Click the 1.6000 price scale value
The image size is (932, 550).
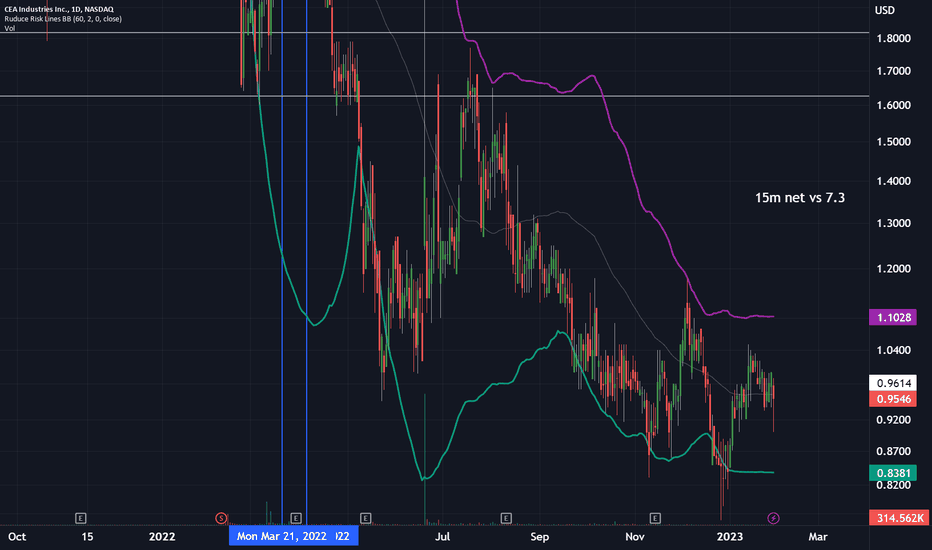pyautogui.click(x=893, y=105)
